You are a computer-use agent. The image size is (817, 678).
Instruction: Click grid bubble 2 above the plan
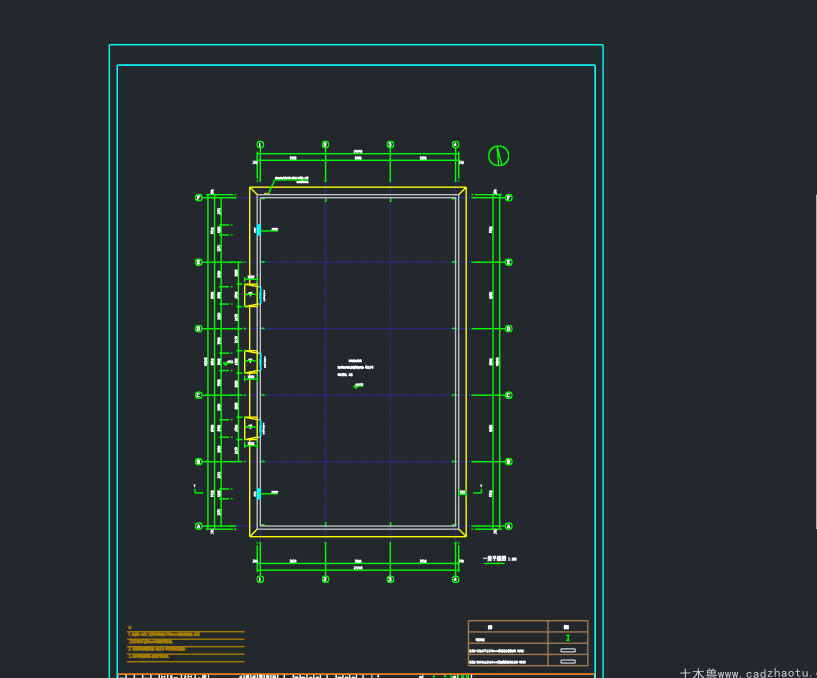click(x=325, y=144)
